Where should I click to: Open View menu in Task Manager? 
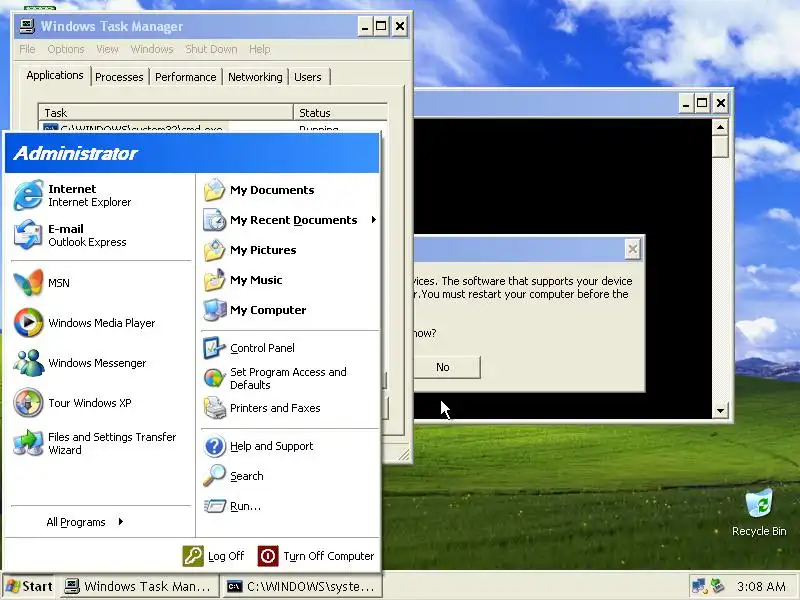point(107,49)
